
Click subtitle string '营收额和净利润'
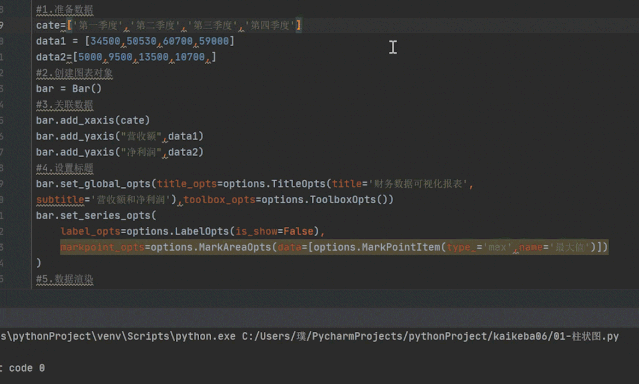[130, 200]
